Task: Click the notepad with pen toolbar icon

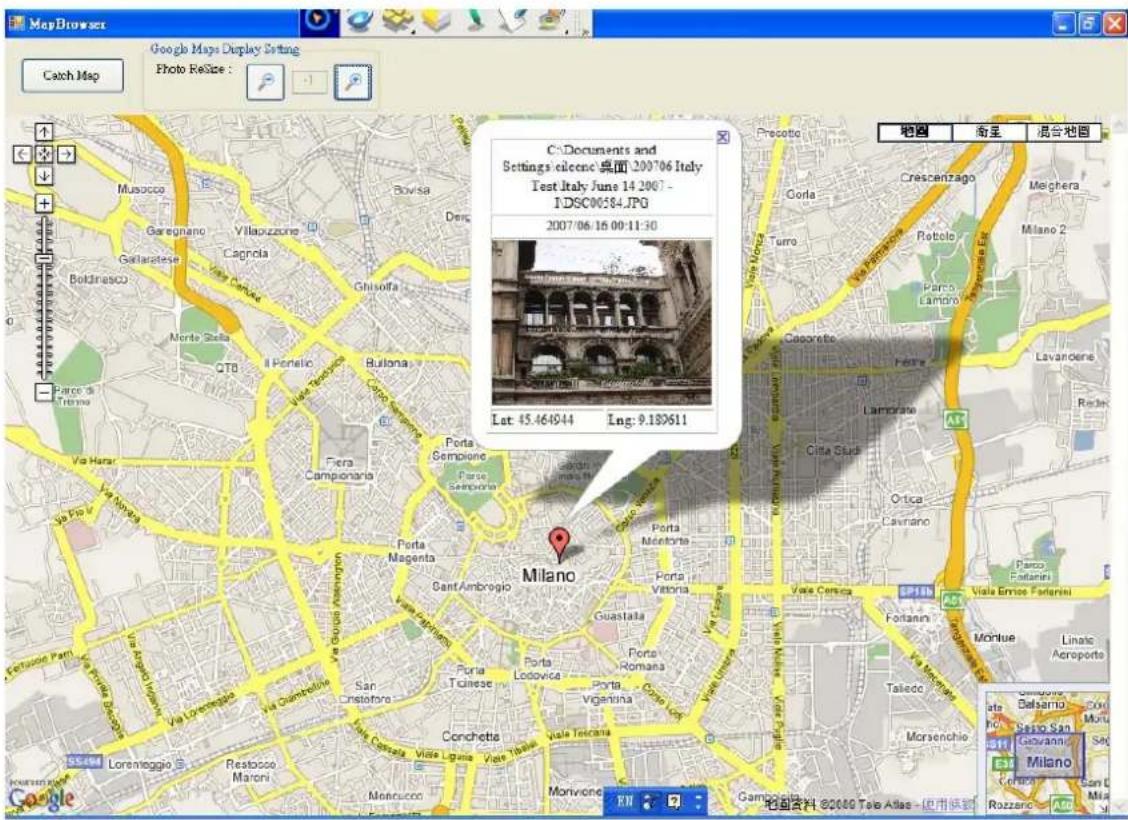Action: 512,19
